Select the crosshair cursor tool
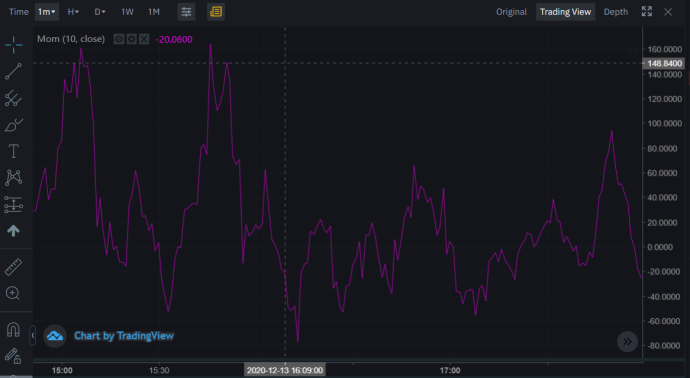Screen dimensions: 690x378 pyautogui.click(x=14, y=45)
